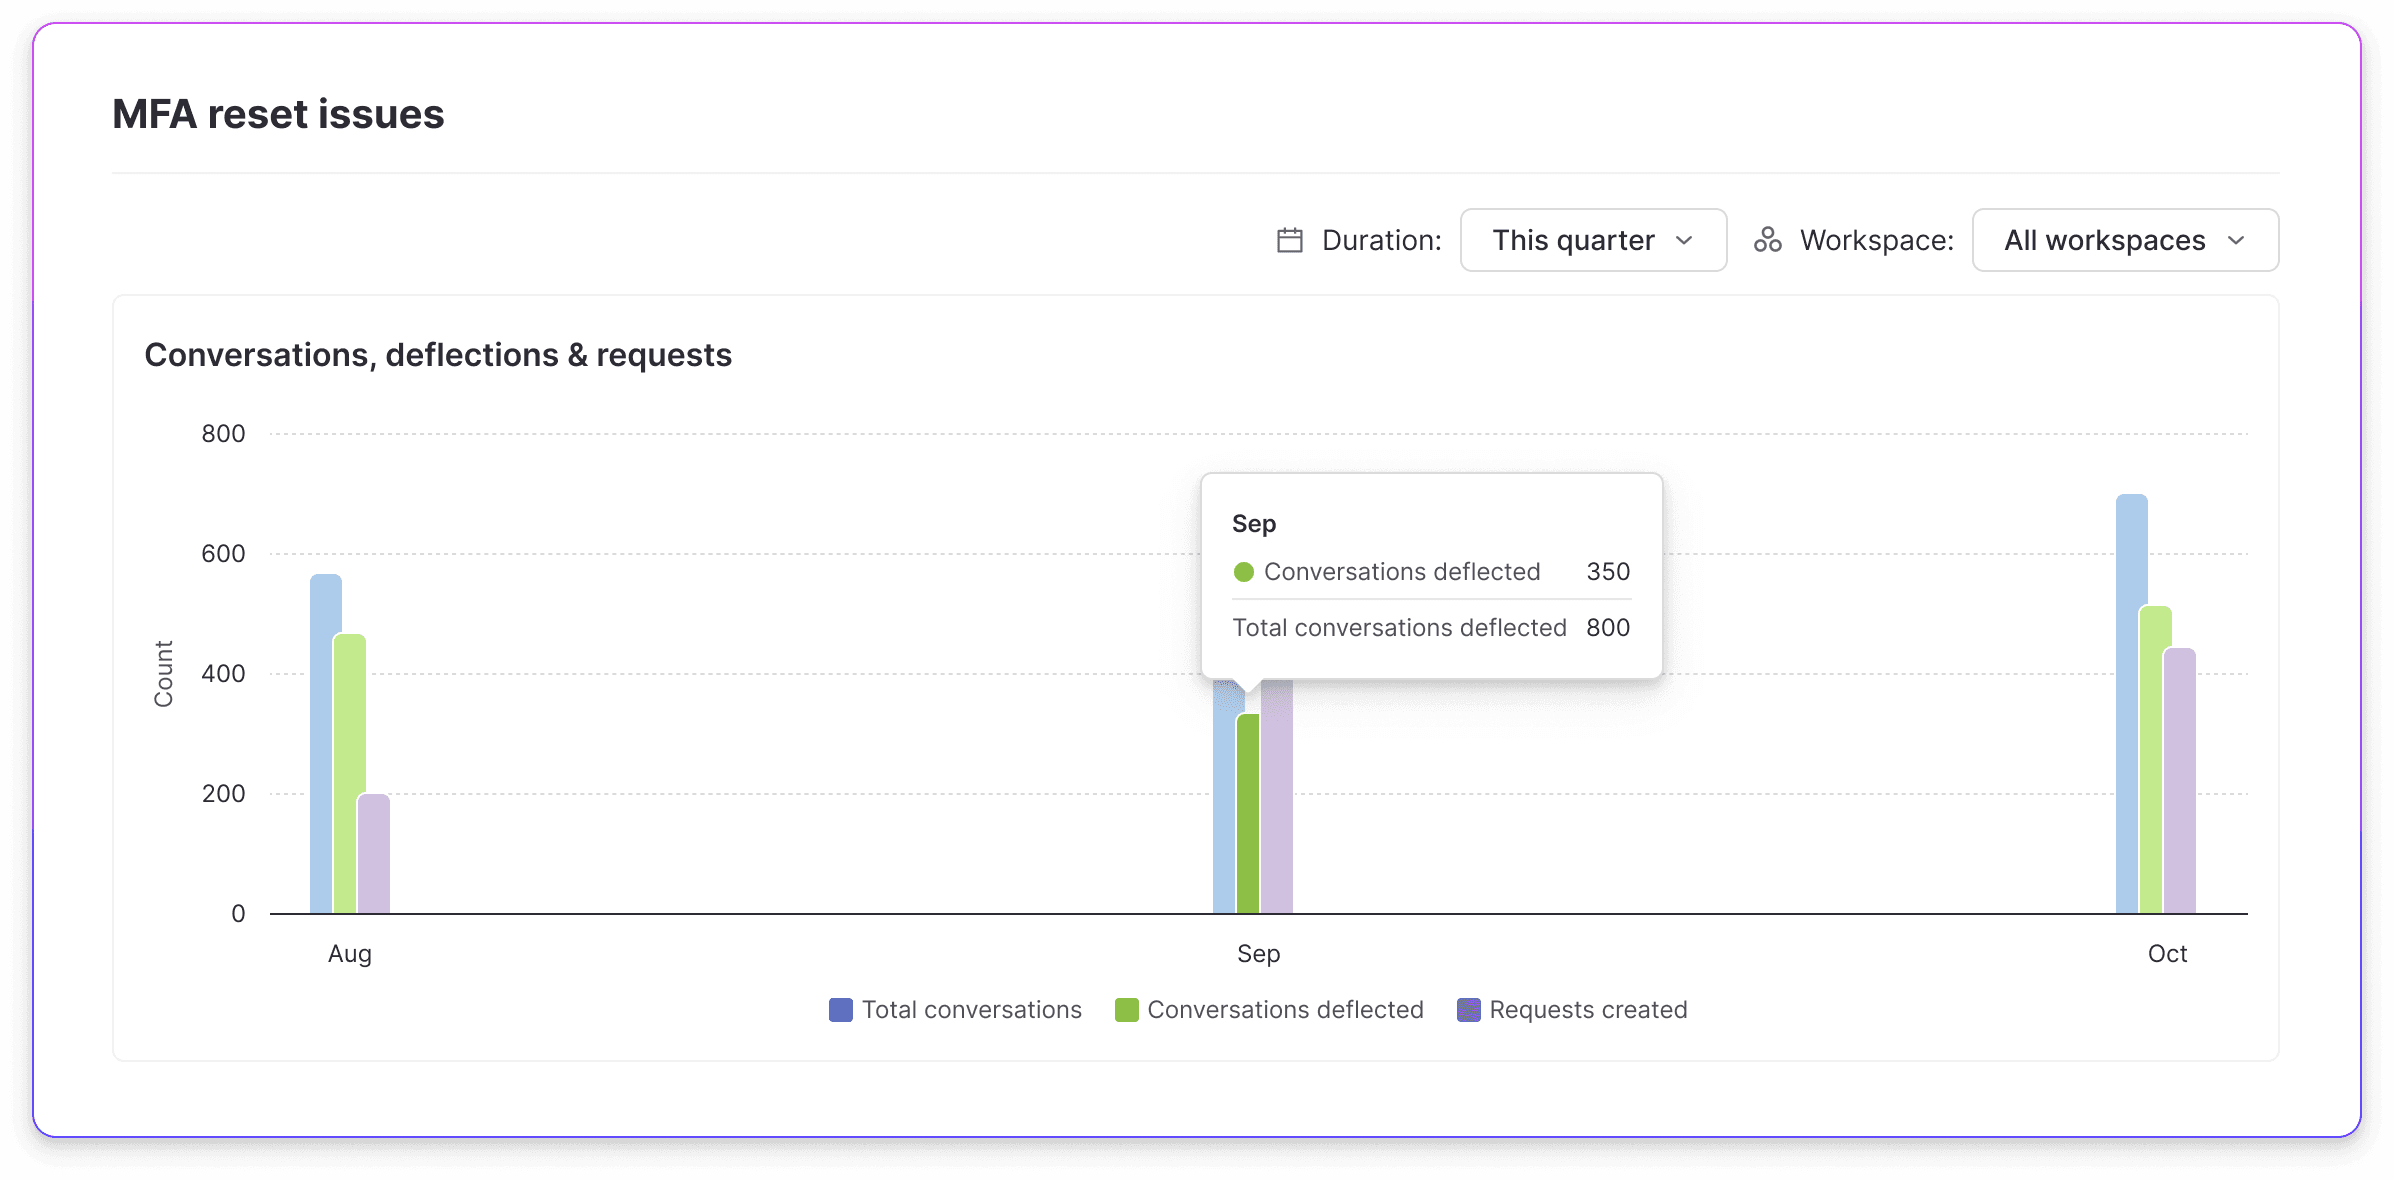Open the This quarter duration dropdown

(x=1593, y=240)
